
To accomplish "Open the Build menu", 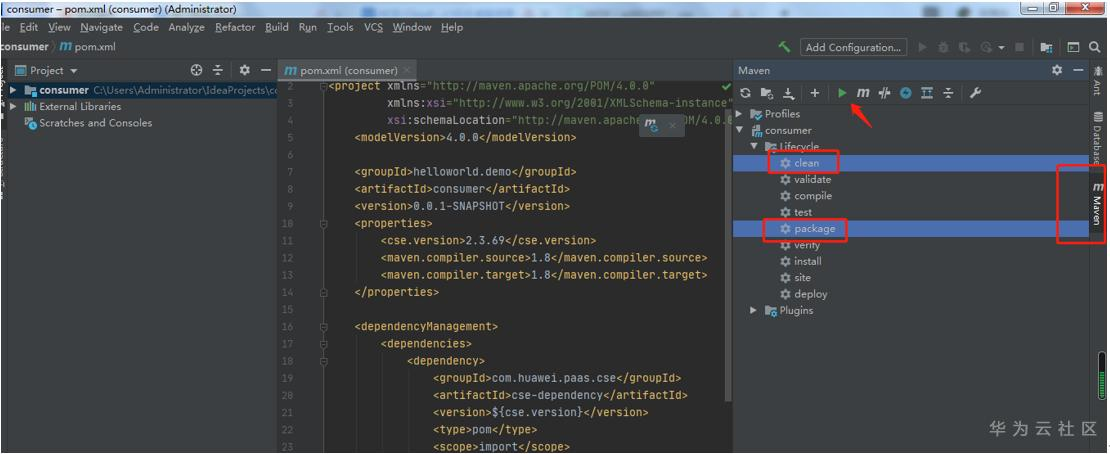I will click(277, 27).
